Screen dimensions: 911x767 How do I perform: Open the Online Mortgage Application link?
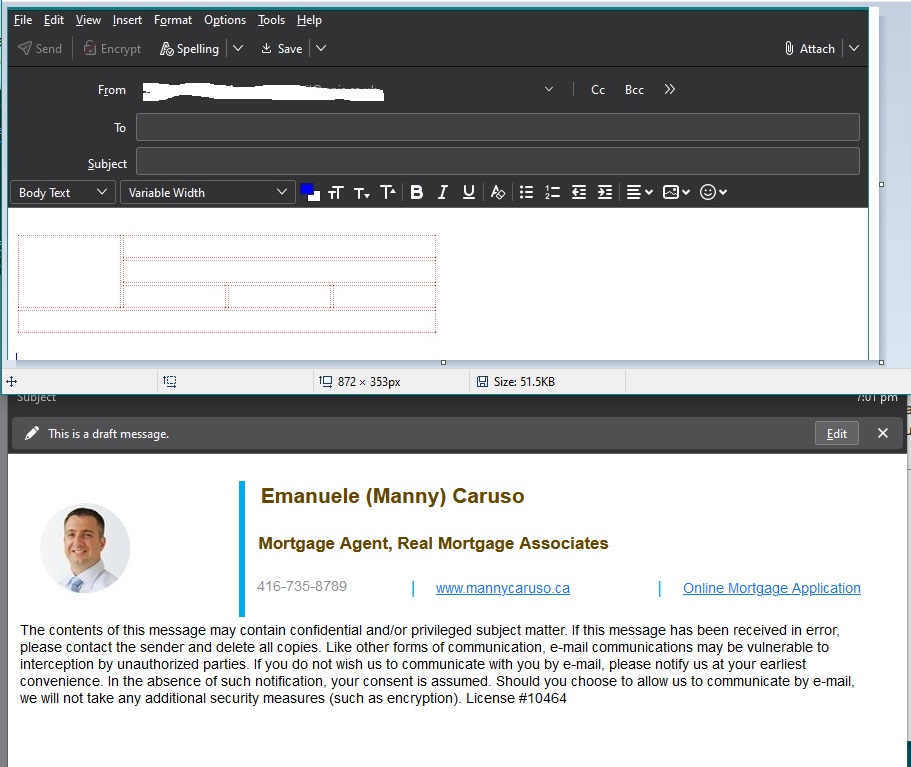(x=771, y=588)
